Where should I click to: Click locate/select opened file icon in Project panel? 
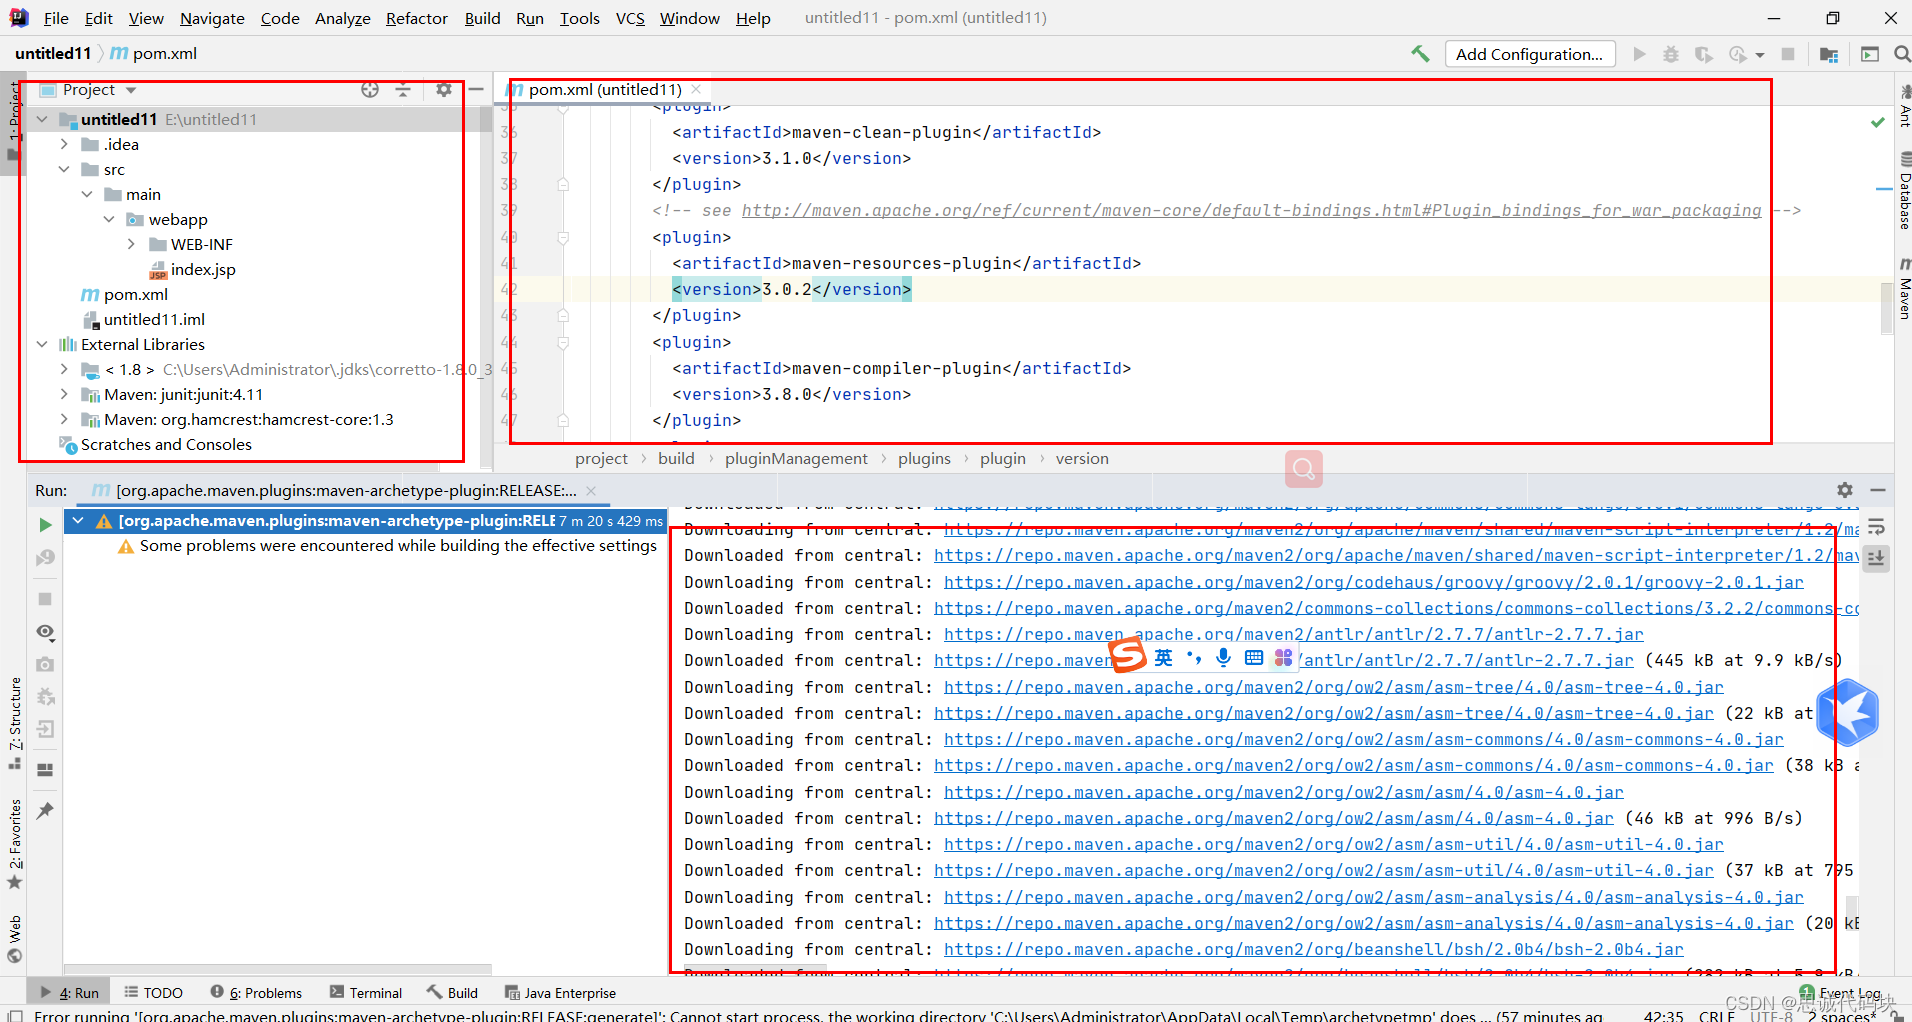[x=370, y=90]
